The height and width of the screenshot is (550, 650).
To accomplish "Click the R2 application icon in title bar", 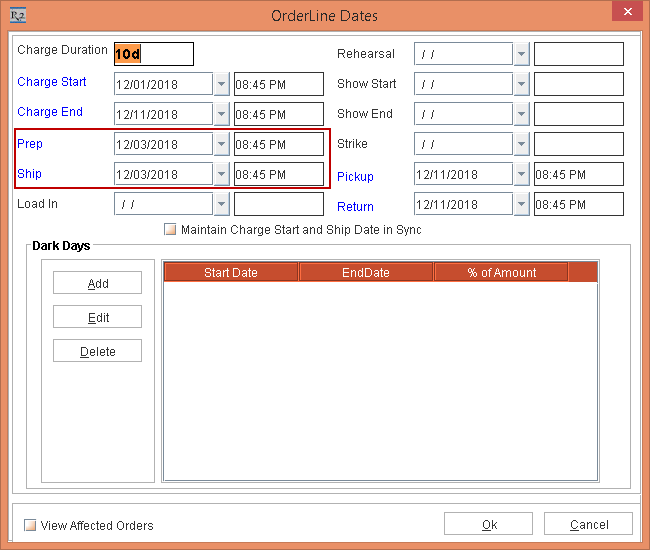I will pos(16,15).
